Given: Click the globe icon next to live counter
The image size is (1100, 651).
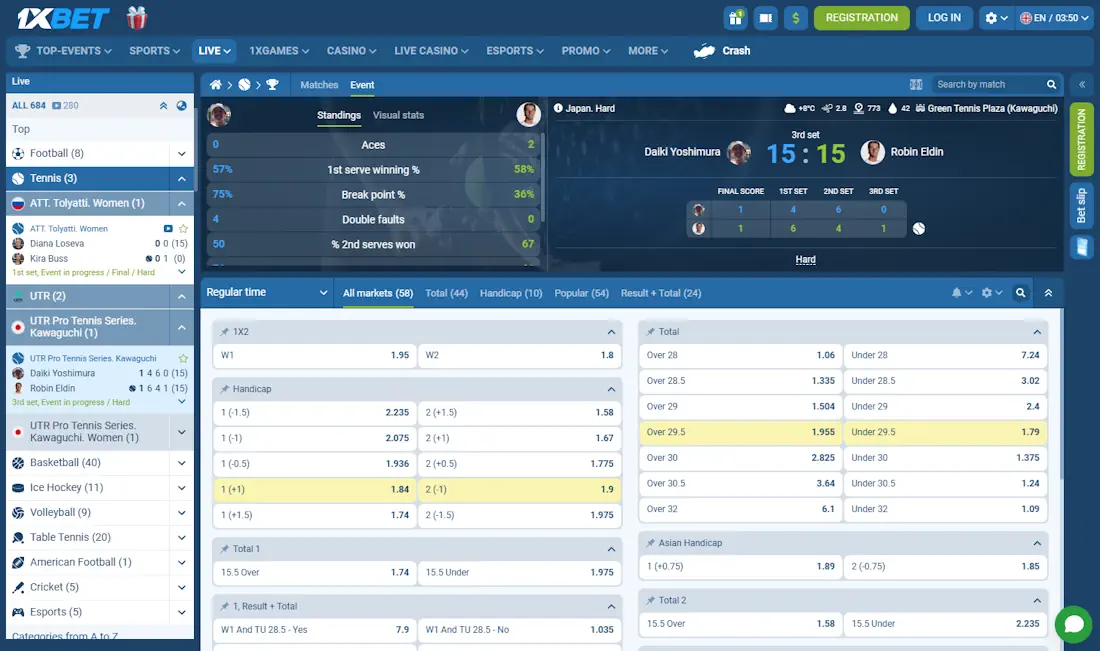Looking at the screenshot, I should click(183, 105).
